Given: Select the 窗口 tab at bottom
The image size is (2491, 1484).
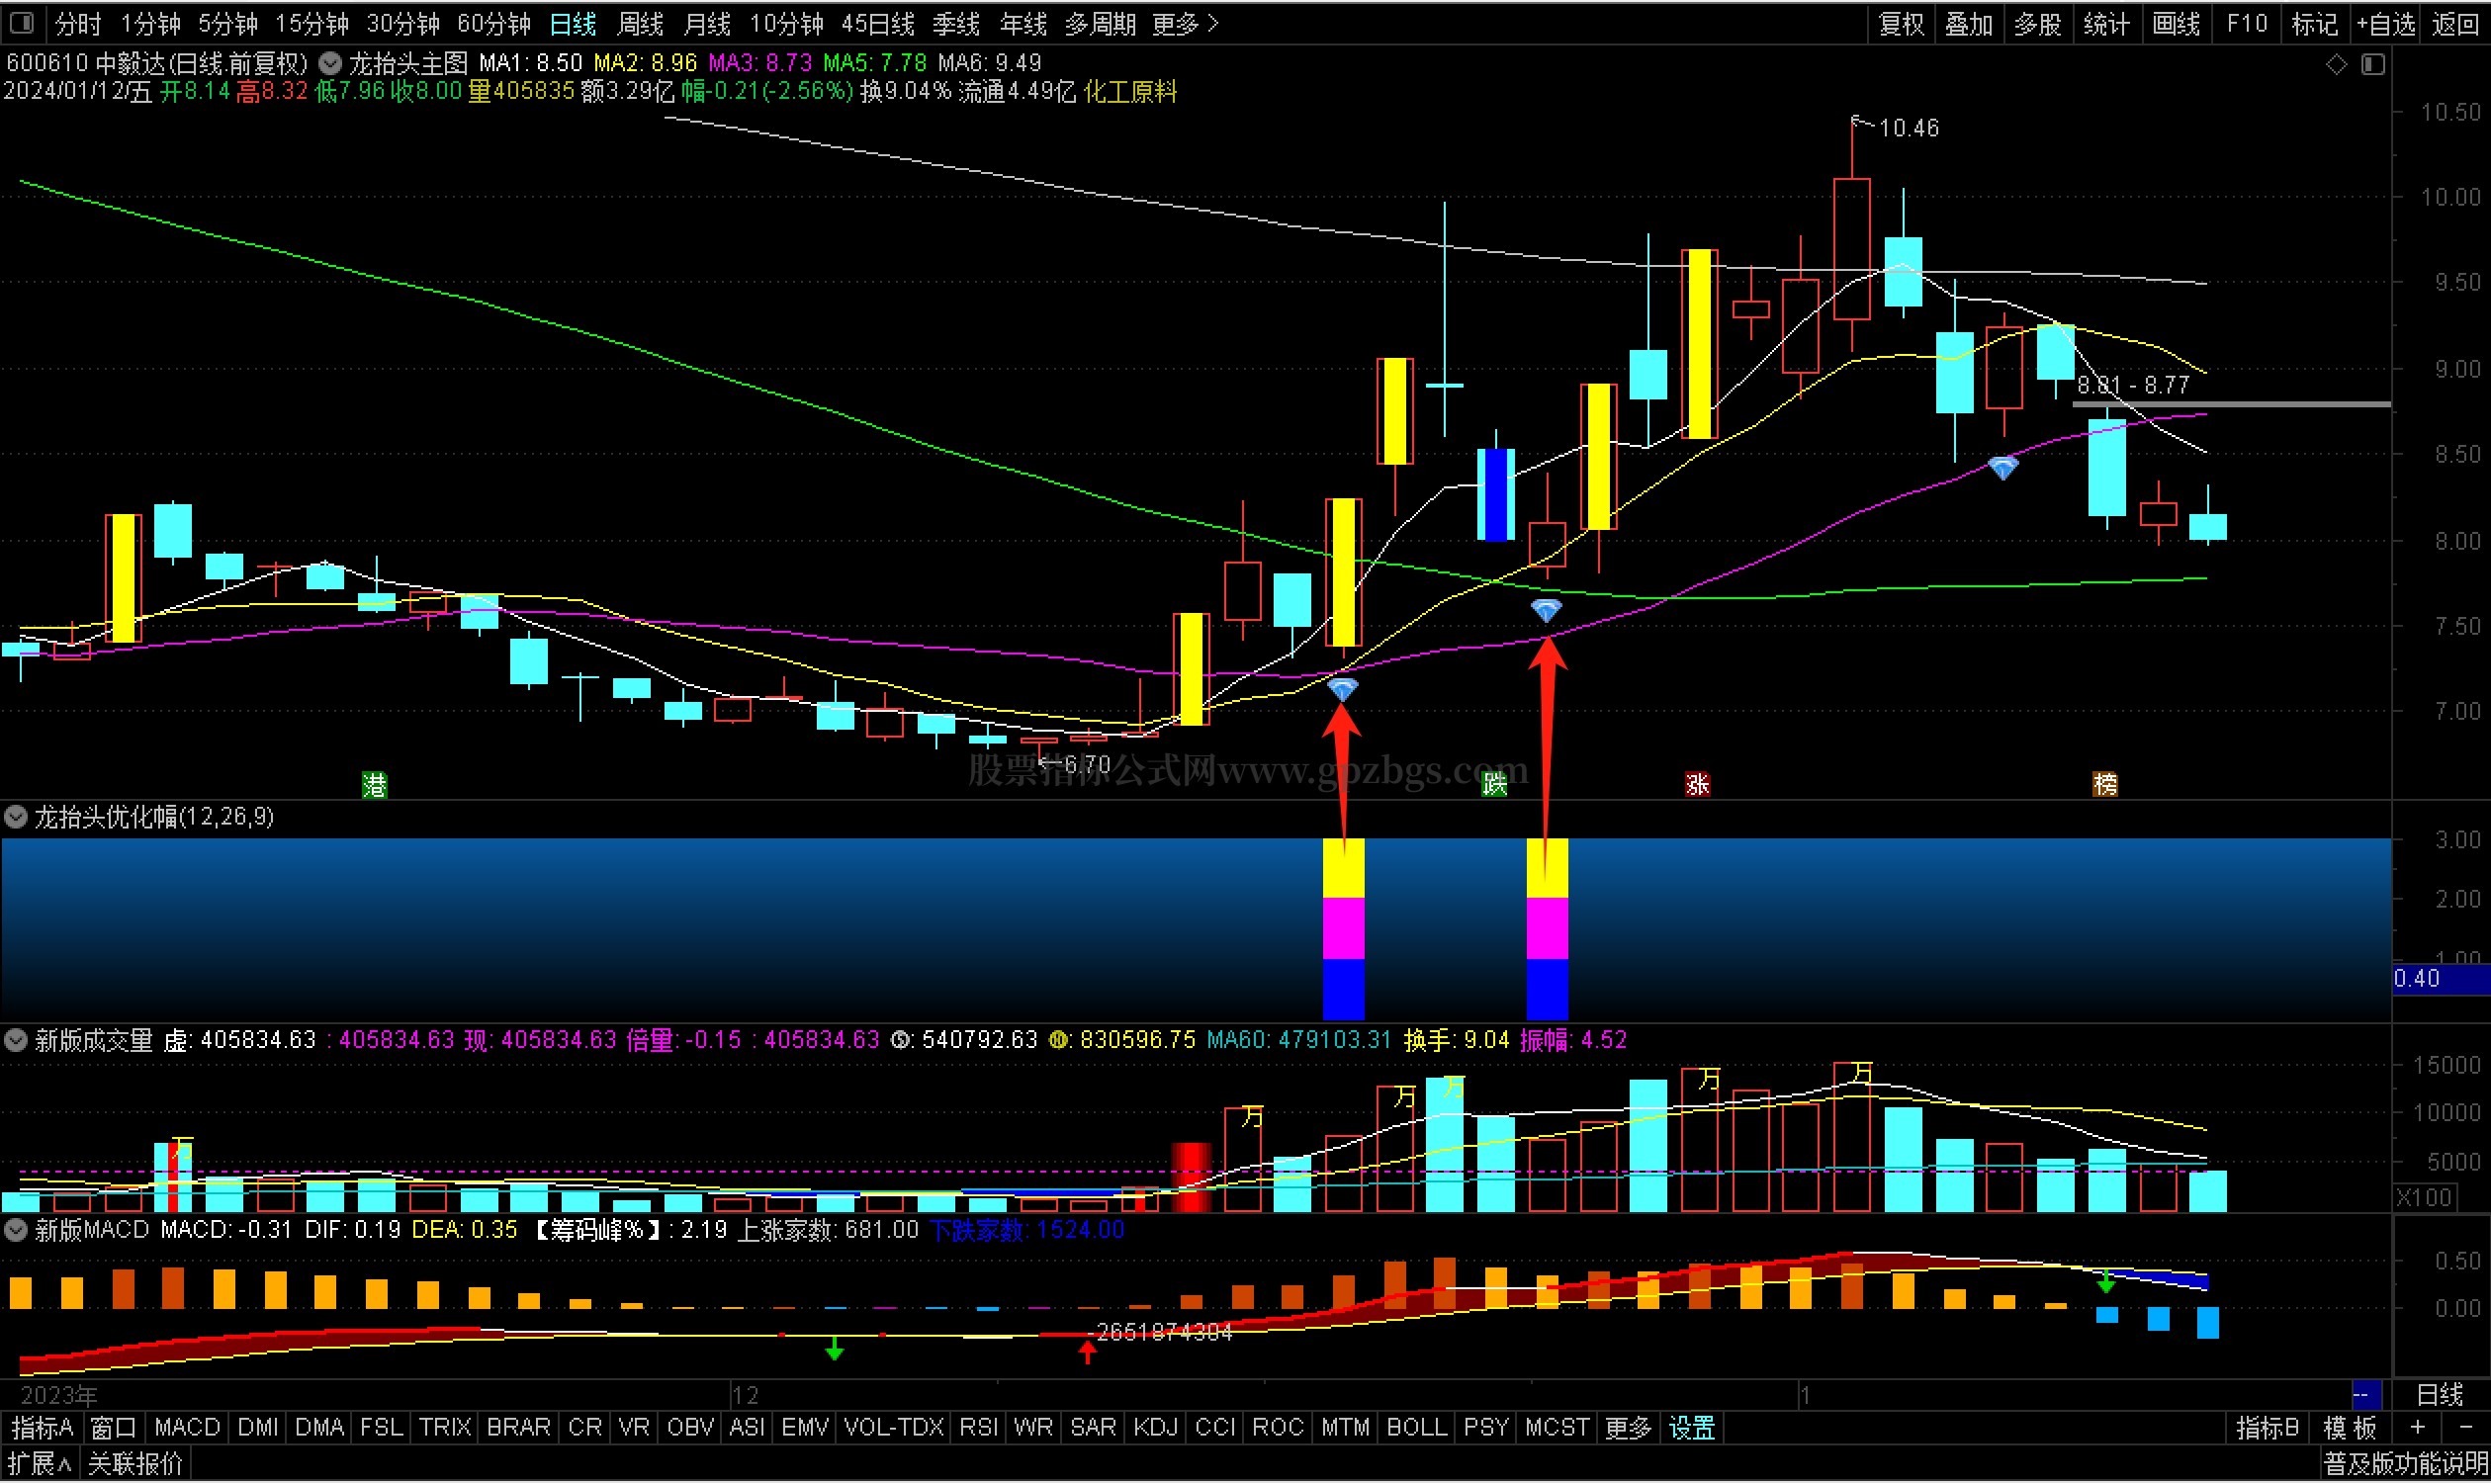Looking at the screenshot, I should pyautogui.click(x=113, y=1429).
